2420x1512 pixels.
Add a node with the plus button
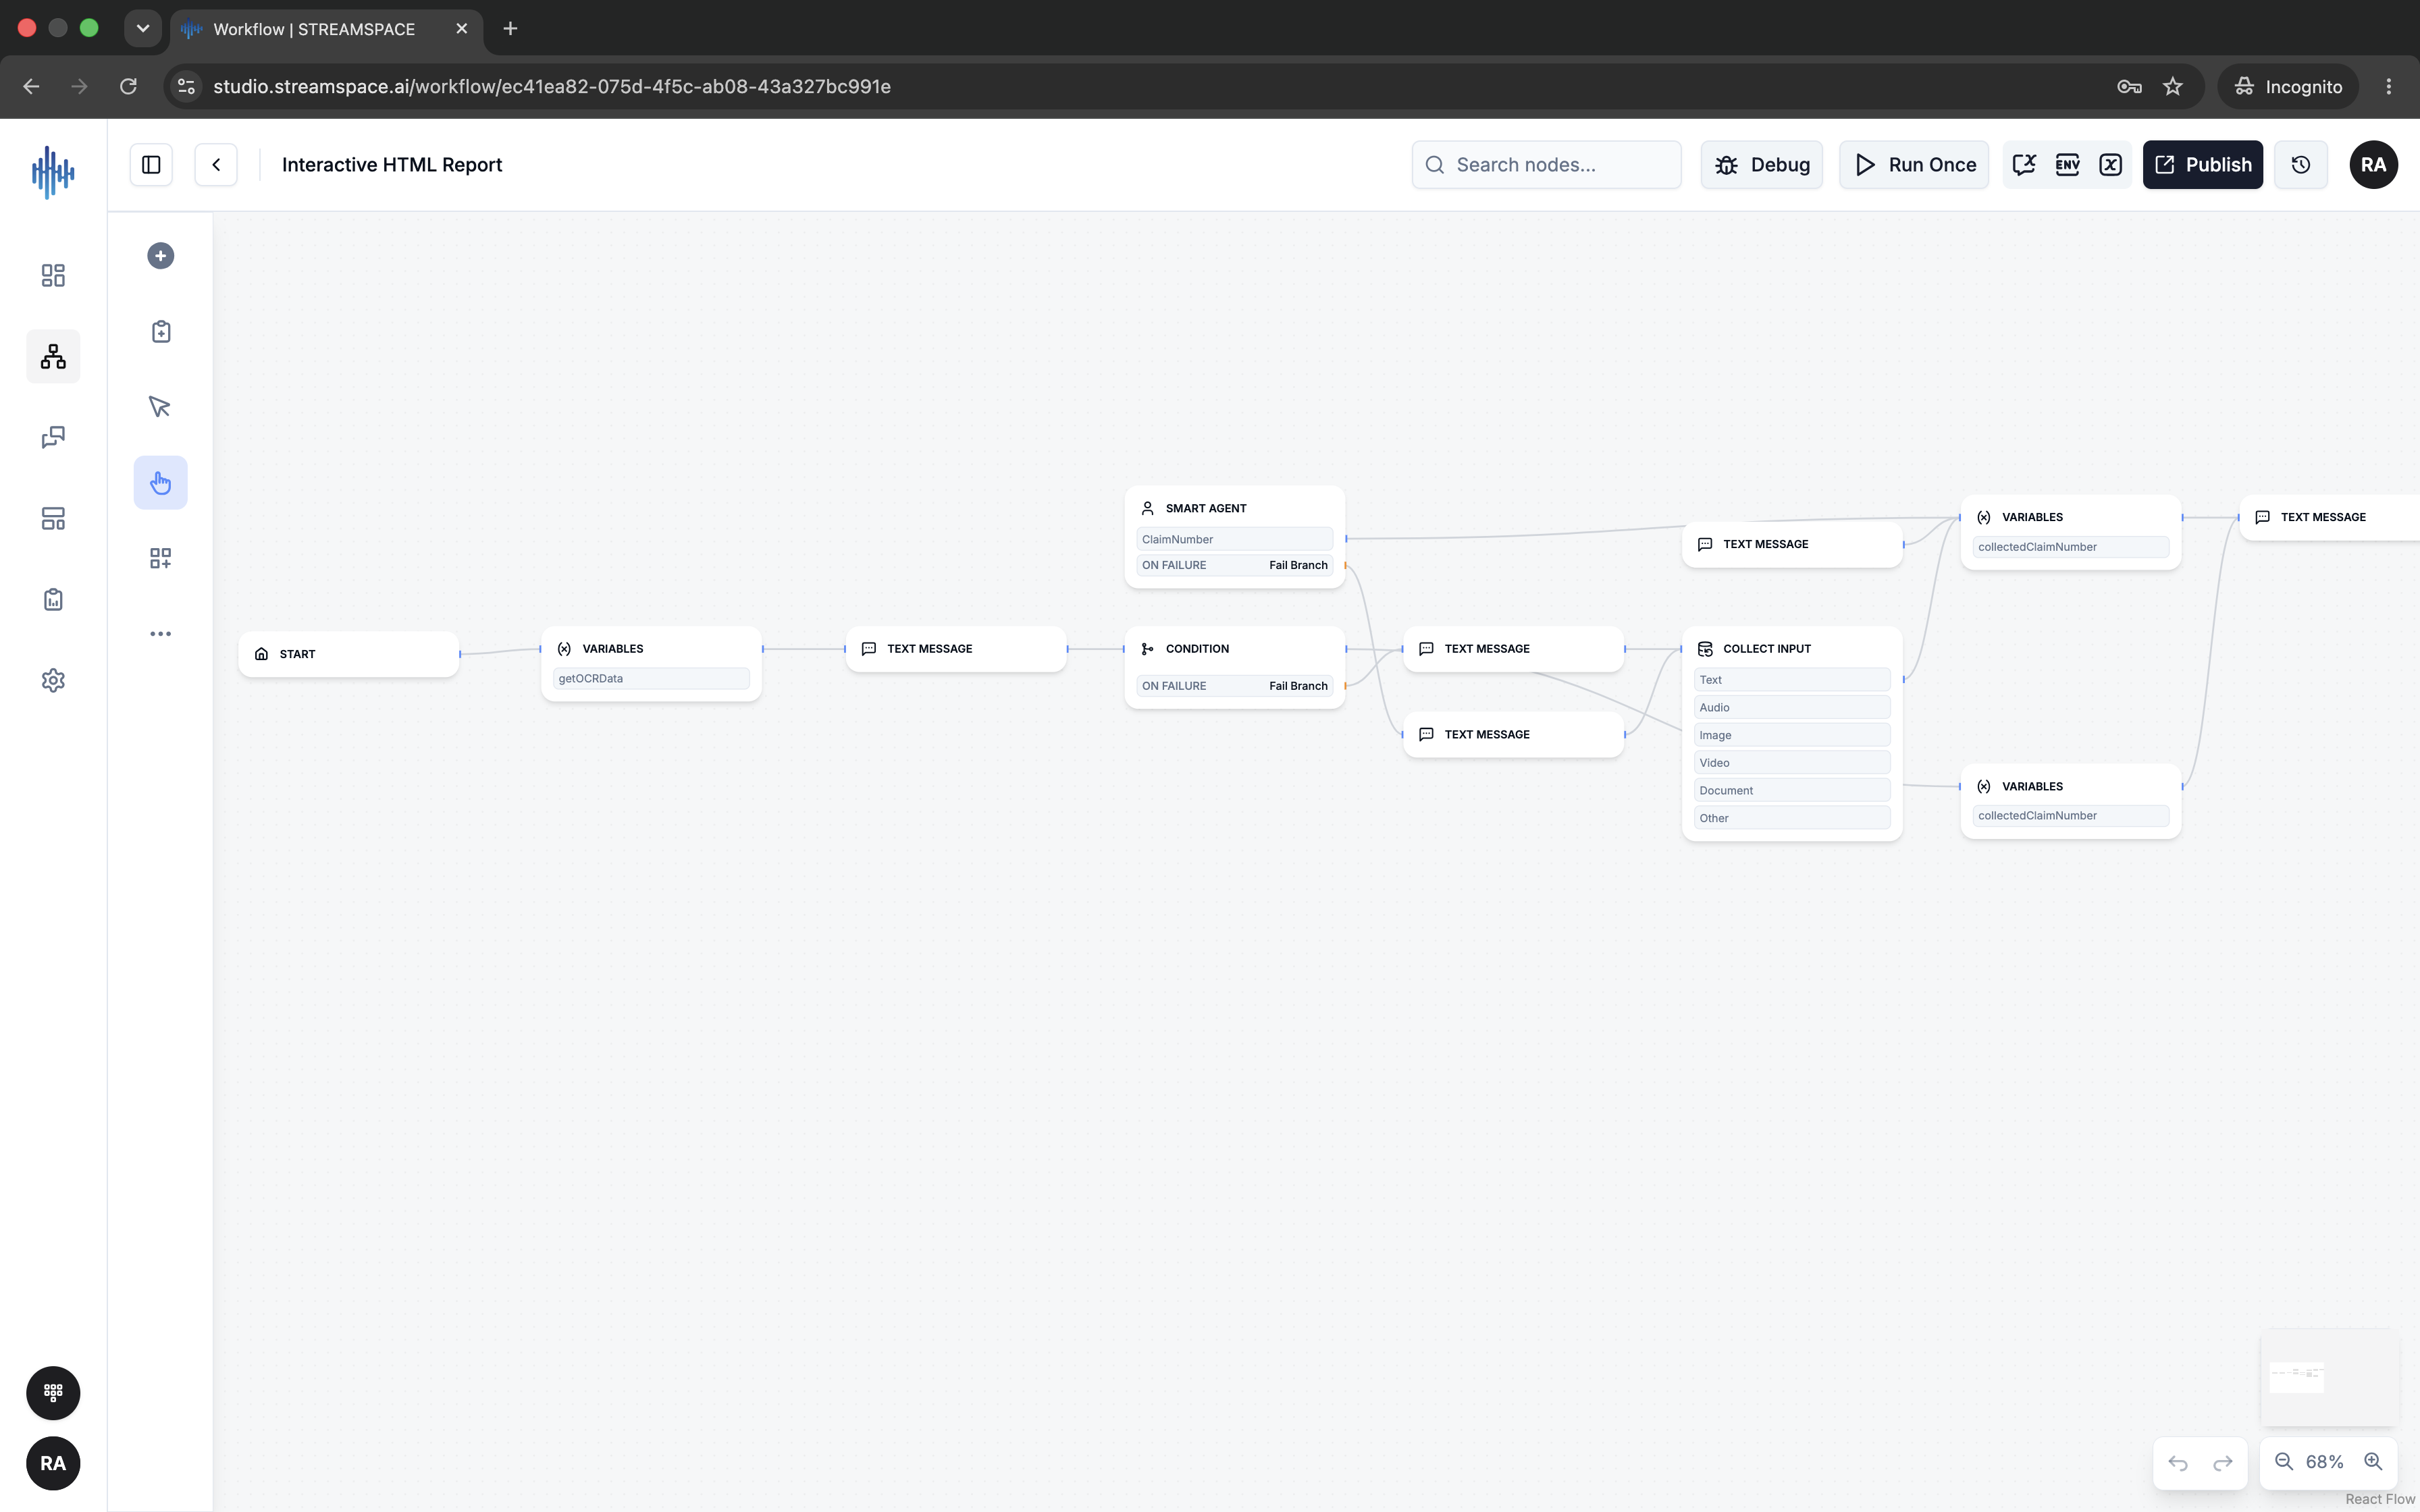[x=160, y=256]
